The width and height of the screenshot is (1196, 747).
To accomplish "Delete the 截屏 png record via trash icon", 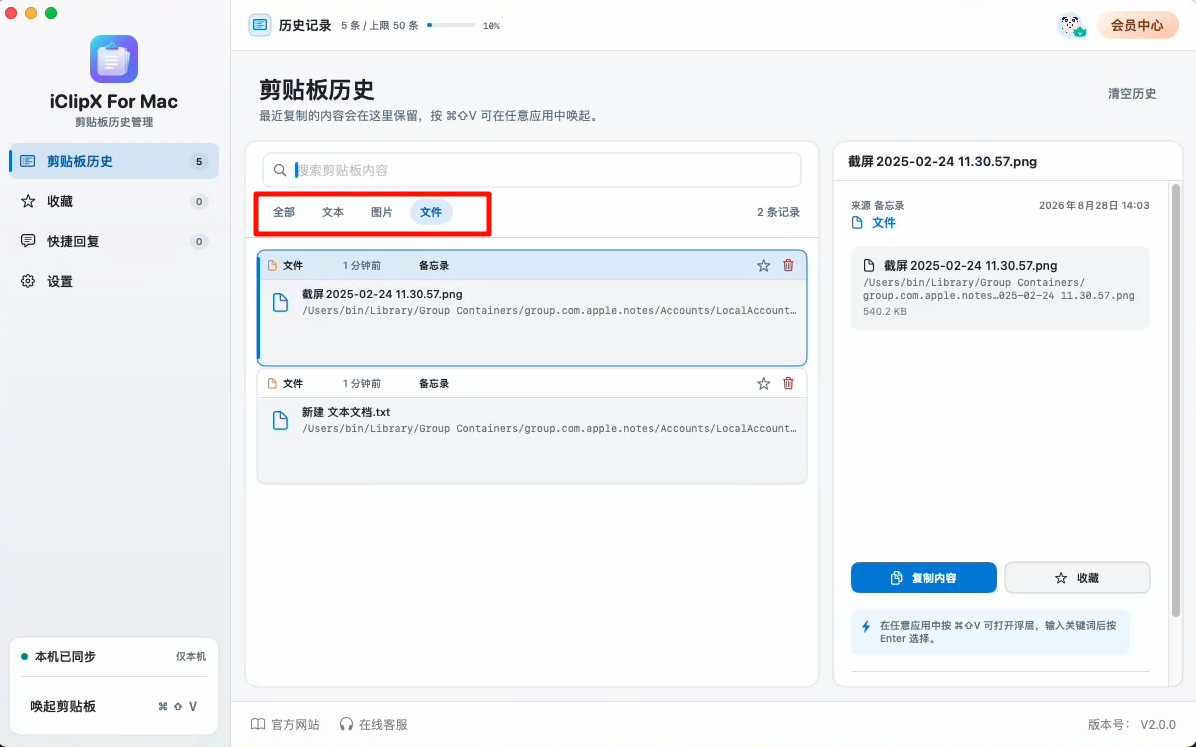I will 788,266.
